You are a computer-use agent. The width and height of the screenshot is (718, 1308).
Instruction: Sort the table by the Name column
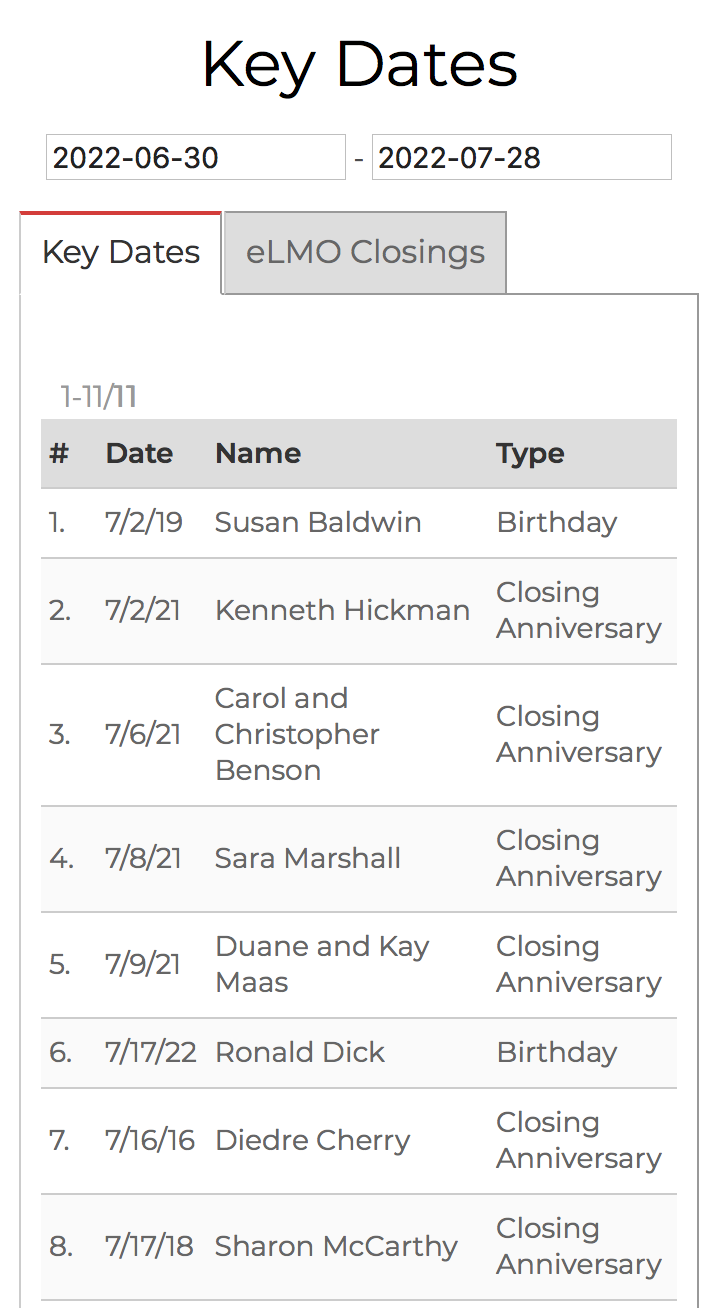[257, 453]
